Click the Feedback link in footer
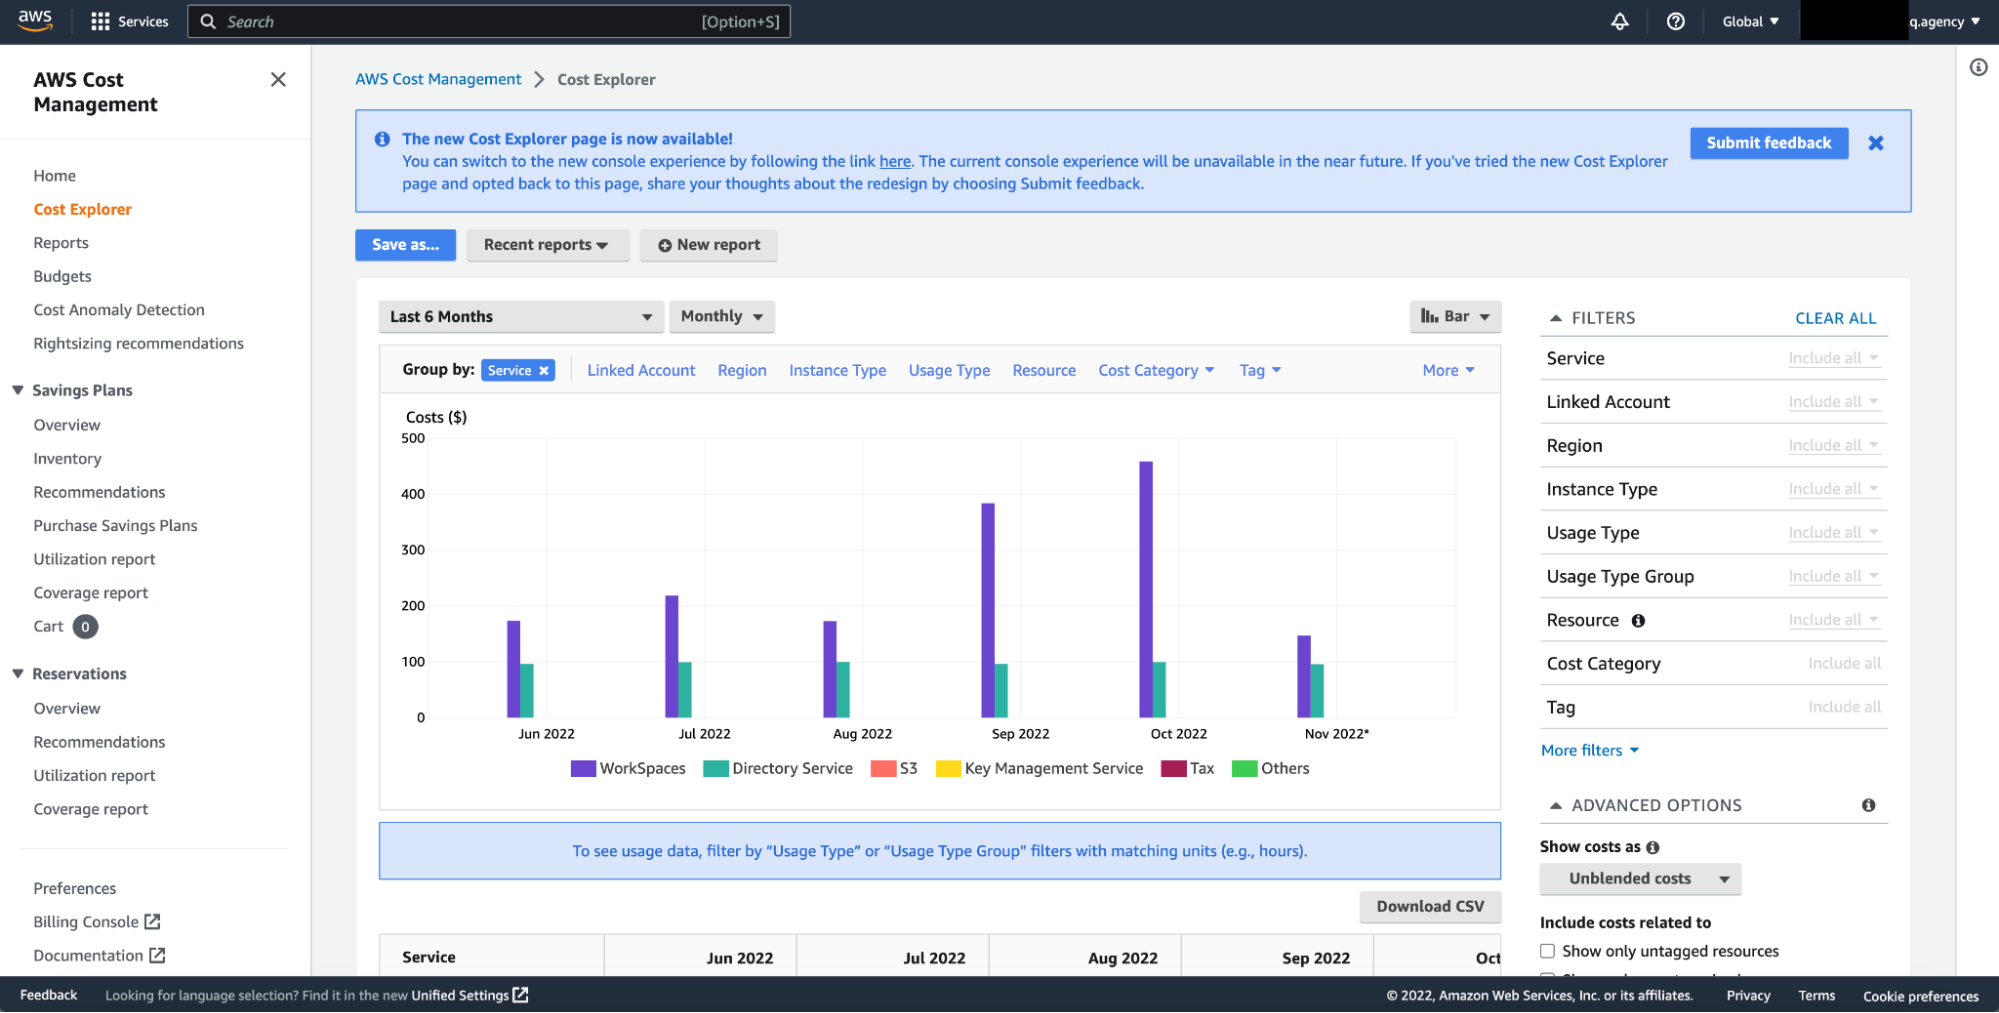 pyautogui.click(x=48, y=995)
